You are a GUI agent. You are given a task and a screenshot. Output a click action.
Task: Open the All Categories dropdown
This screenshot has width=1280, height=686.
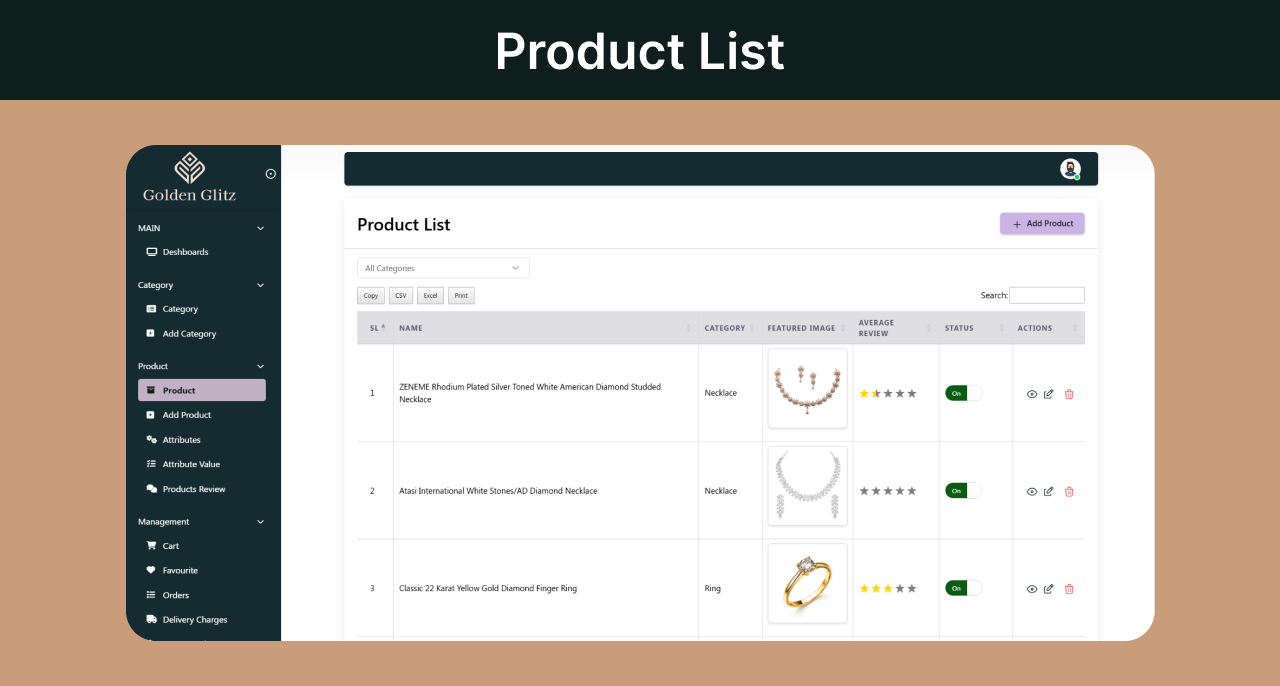(x=443, y=268)
